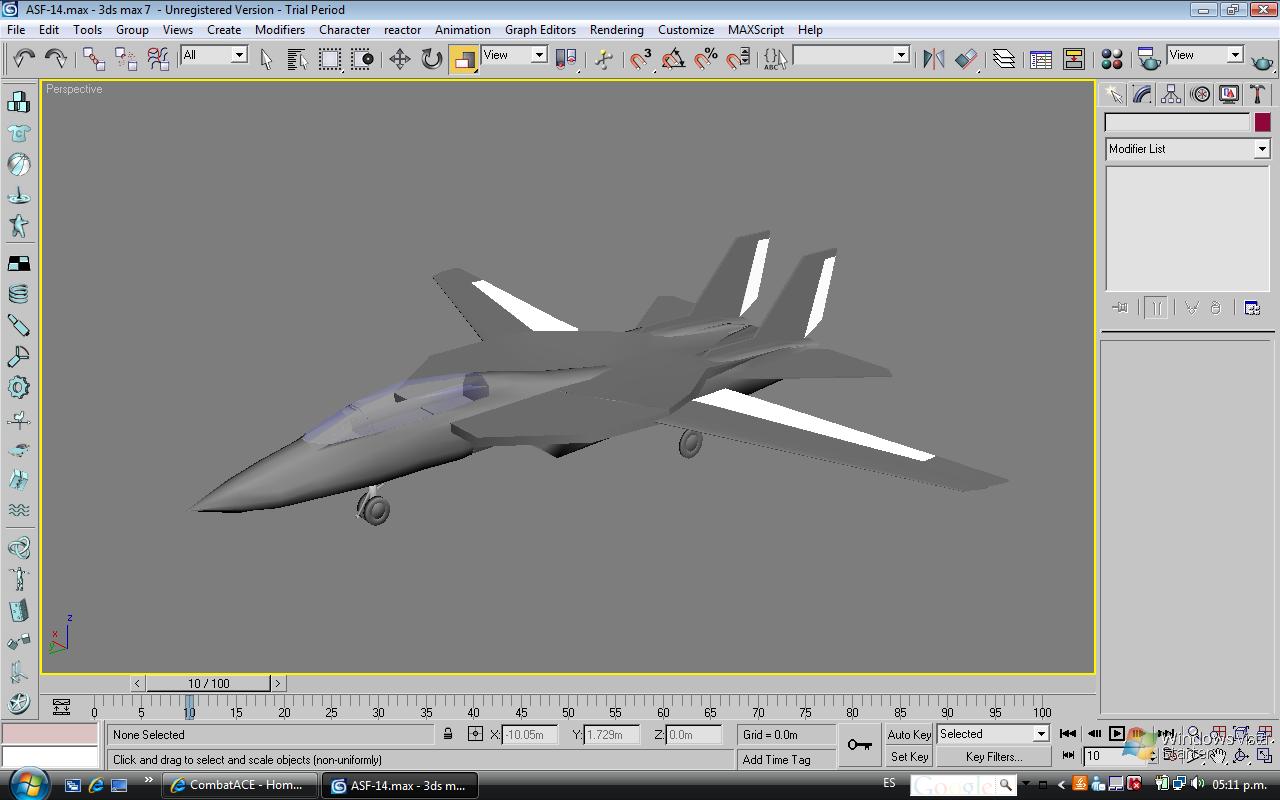Click the Render Scene teapot icon

tap(1149, 59)
